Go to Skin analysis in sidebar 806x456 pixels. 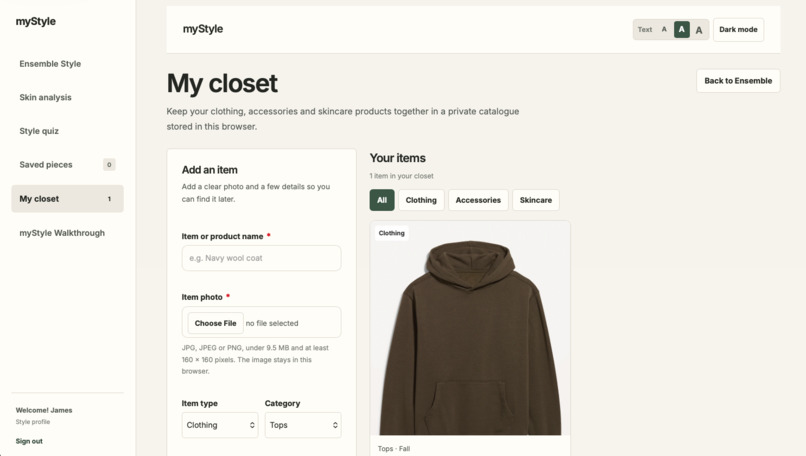[x=67, y=97]
